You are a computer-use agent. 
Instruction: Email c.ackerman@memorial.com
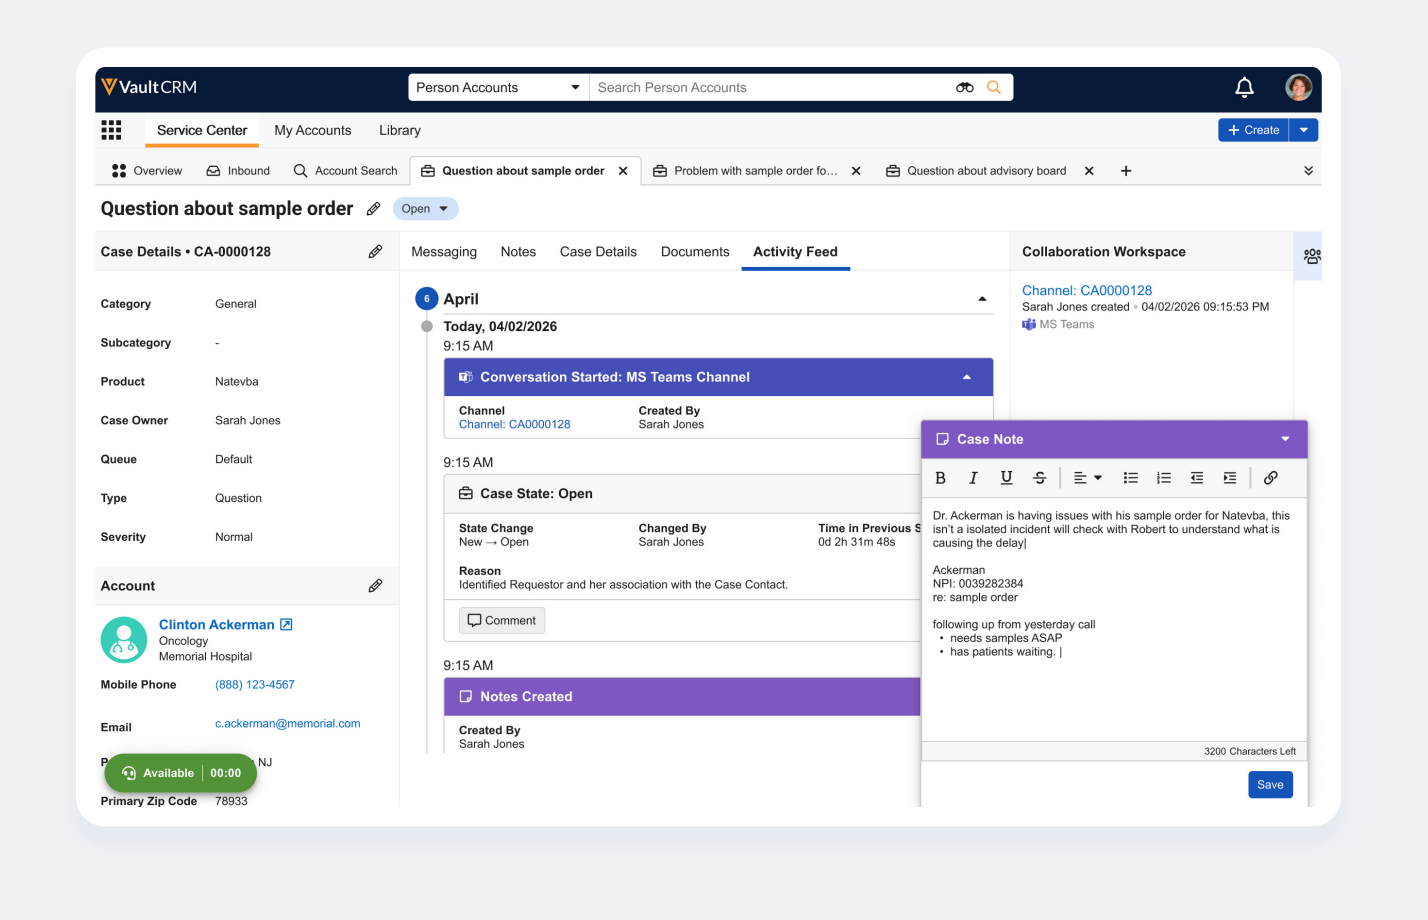(x=288, y=724)
